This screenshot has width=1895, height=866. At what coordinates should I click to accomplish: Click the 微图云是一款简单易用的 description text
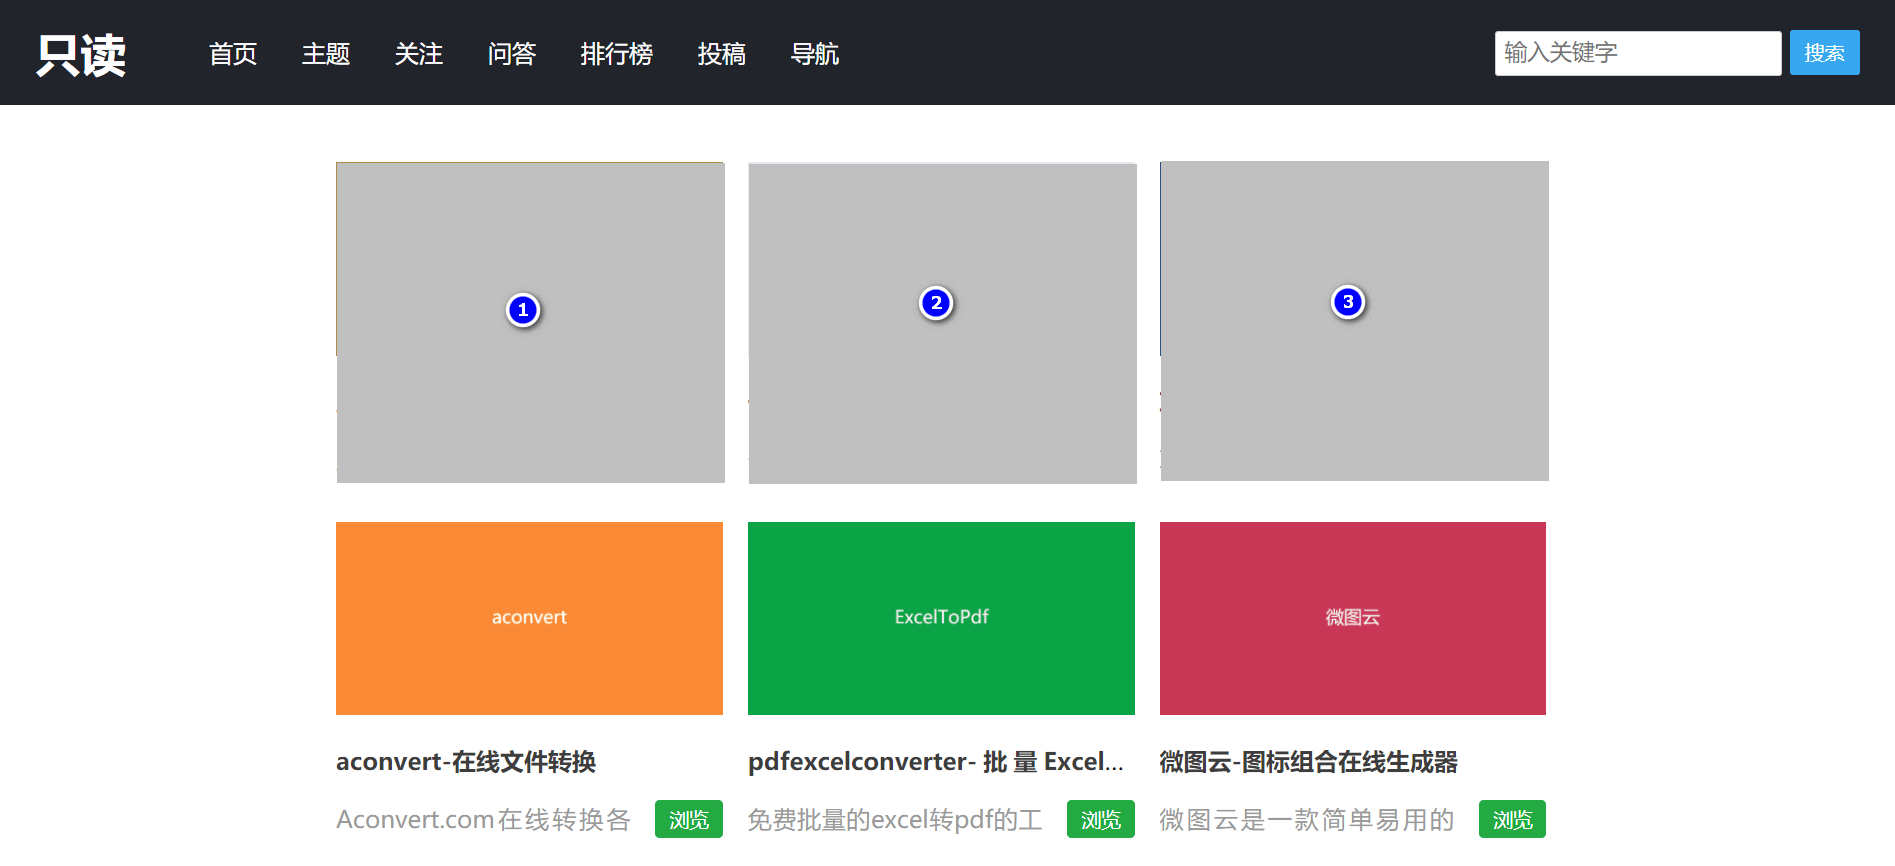[x=1307, y=820]
